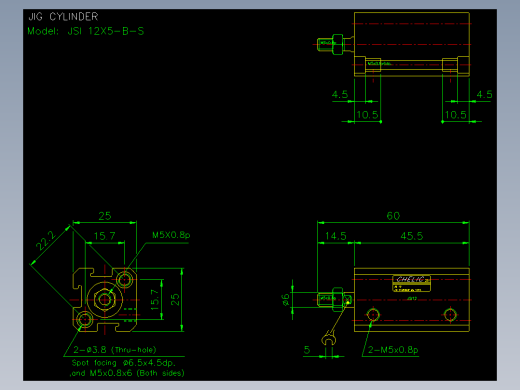Click the right "4.5" dimension in top view
The image size is (520, 390).
tap(484, 95)
